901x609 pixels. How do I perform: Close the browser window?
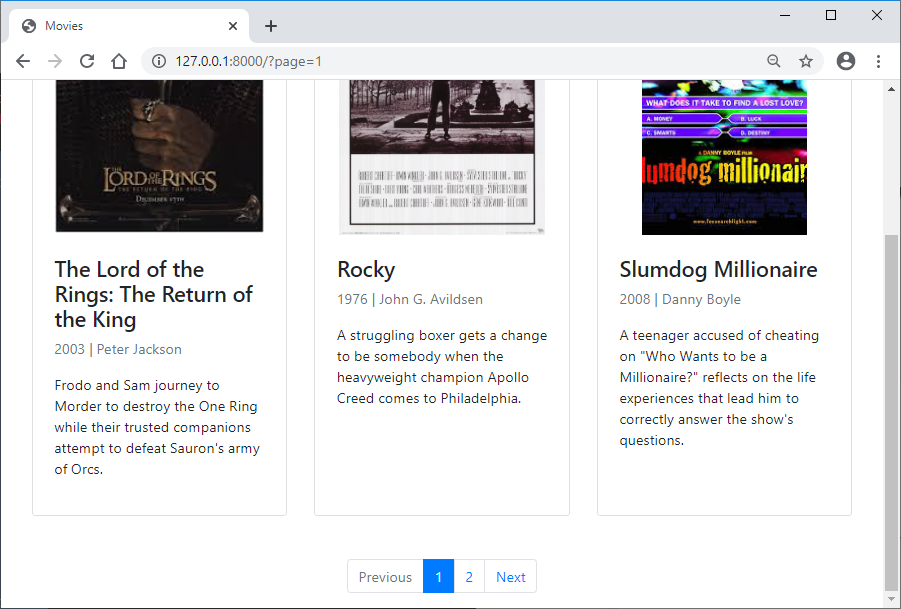click(877, 16)
